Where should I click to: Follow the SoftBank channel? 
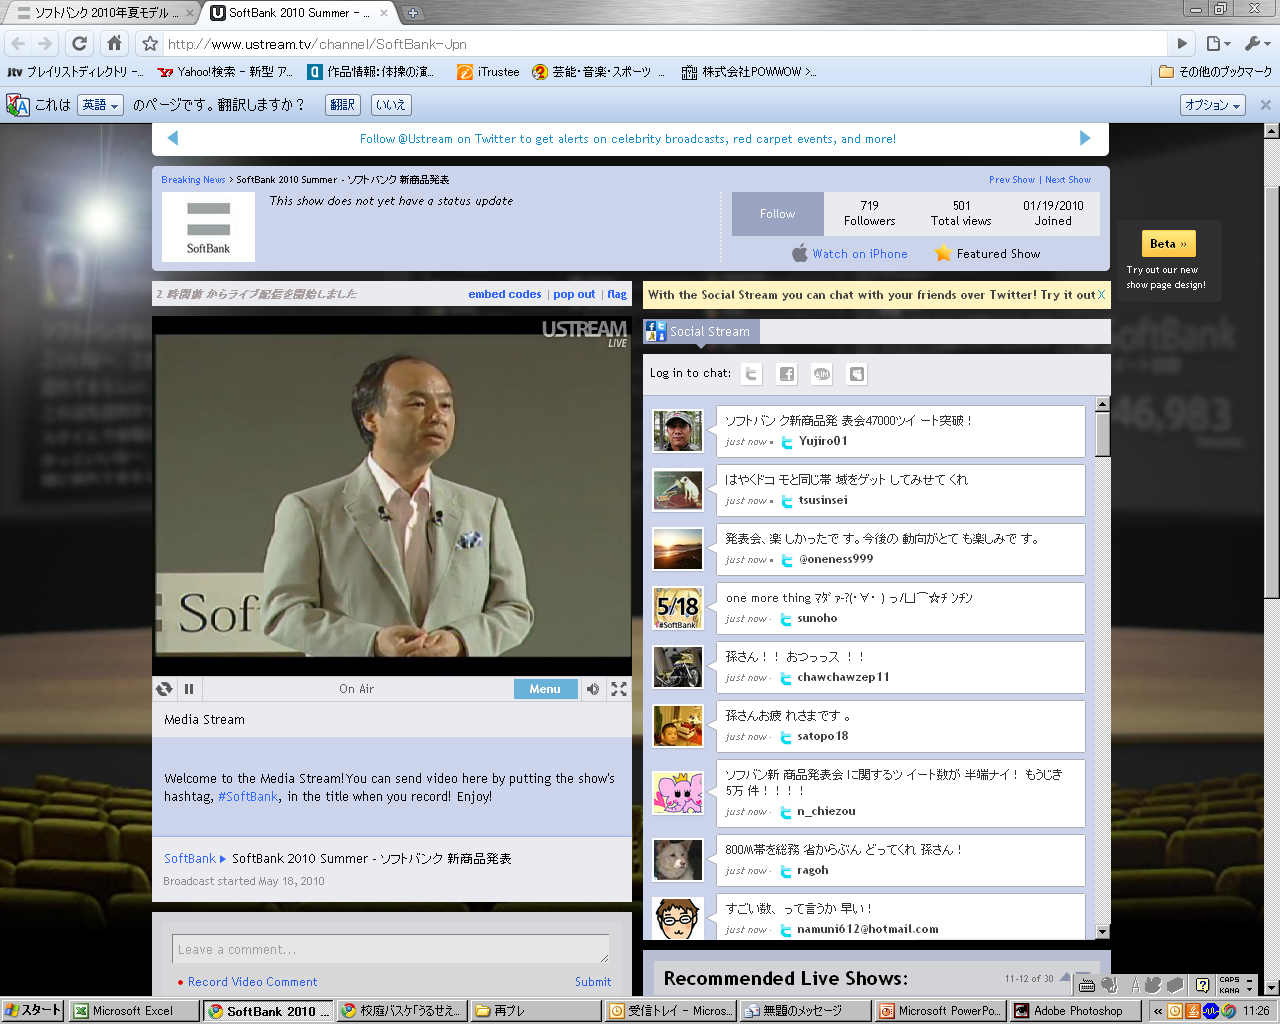[x=777, y=214]
